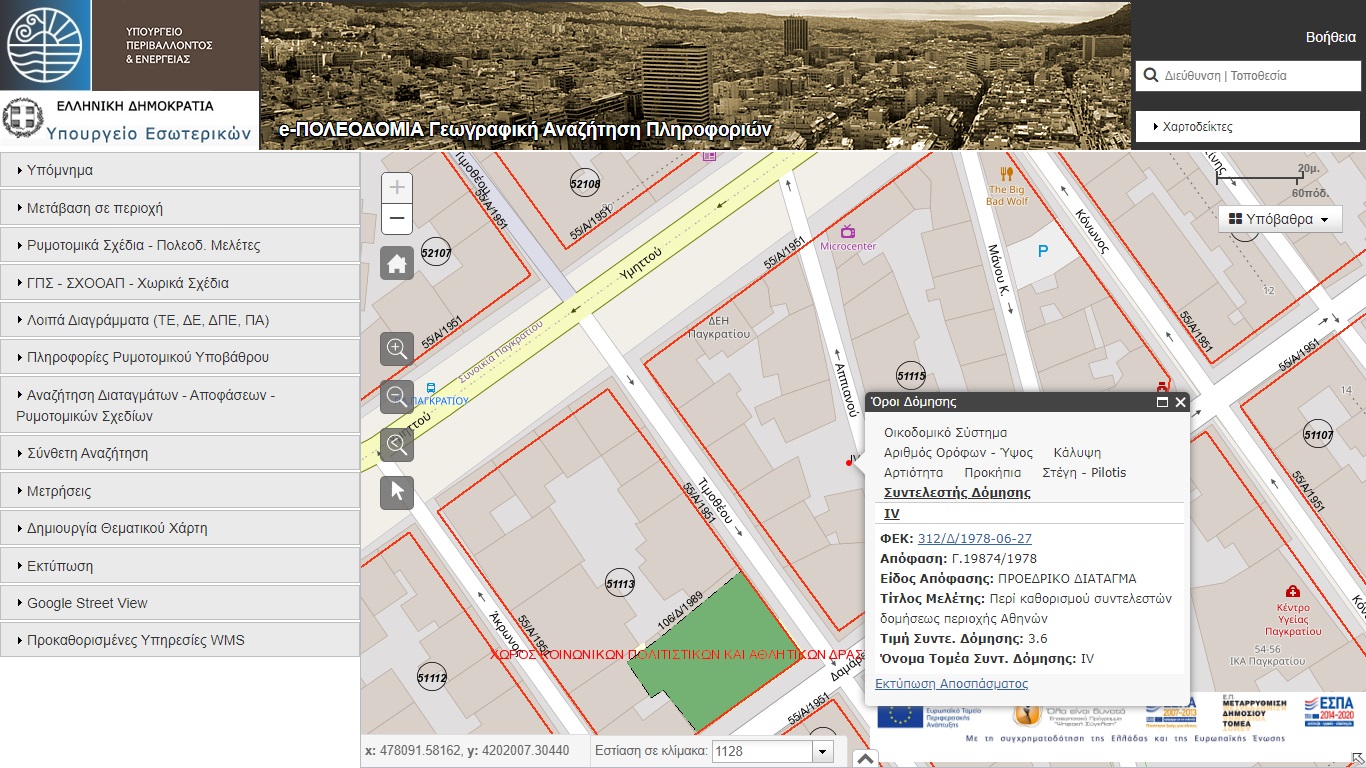Viewport: 1366px width, 768px height.
Task: Select the magnifier zoom-out tool
Action: (x=397, y=397)
